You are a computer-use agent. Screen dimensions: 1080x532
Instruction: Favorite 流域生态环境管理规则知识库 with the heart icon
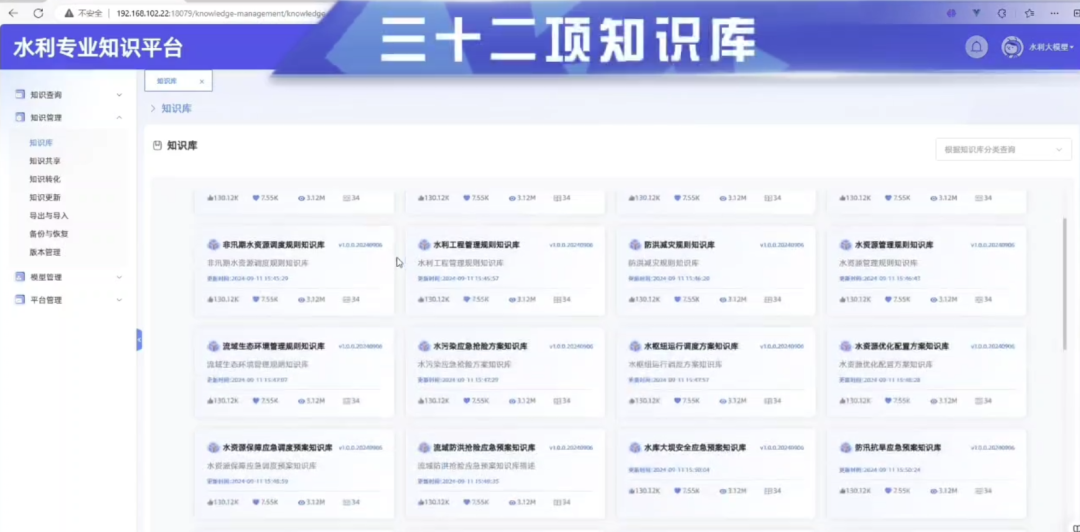256,400
